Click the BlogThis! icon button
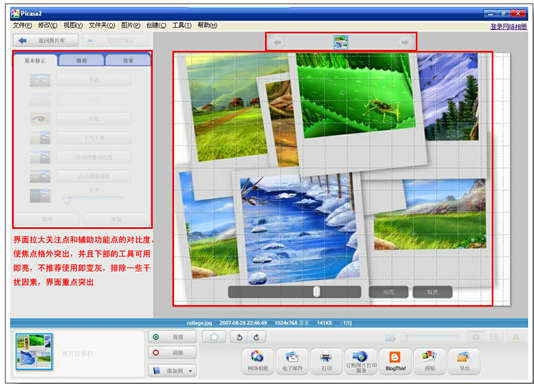Viewport: 534px width, 384px height. 395,361
